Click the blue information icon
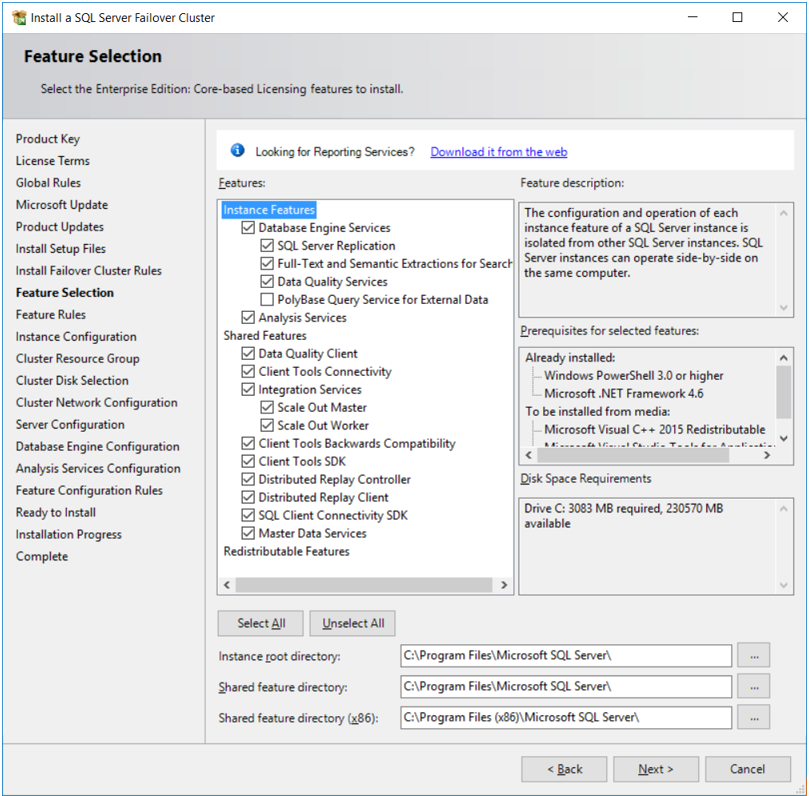This screenshot has height=796, width=809. click(x=237, y=150)
